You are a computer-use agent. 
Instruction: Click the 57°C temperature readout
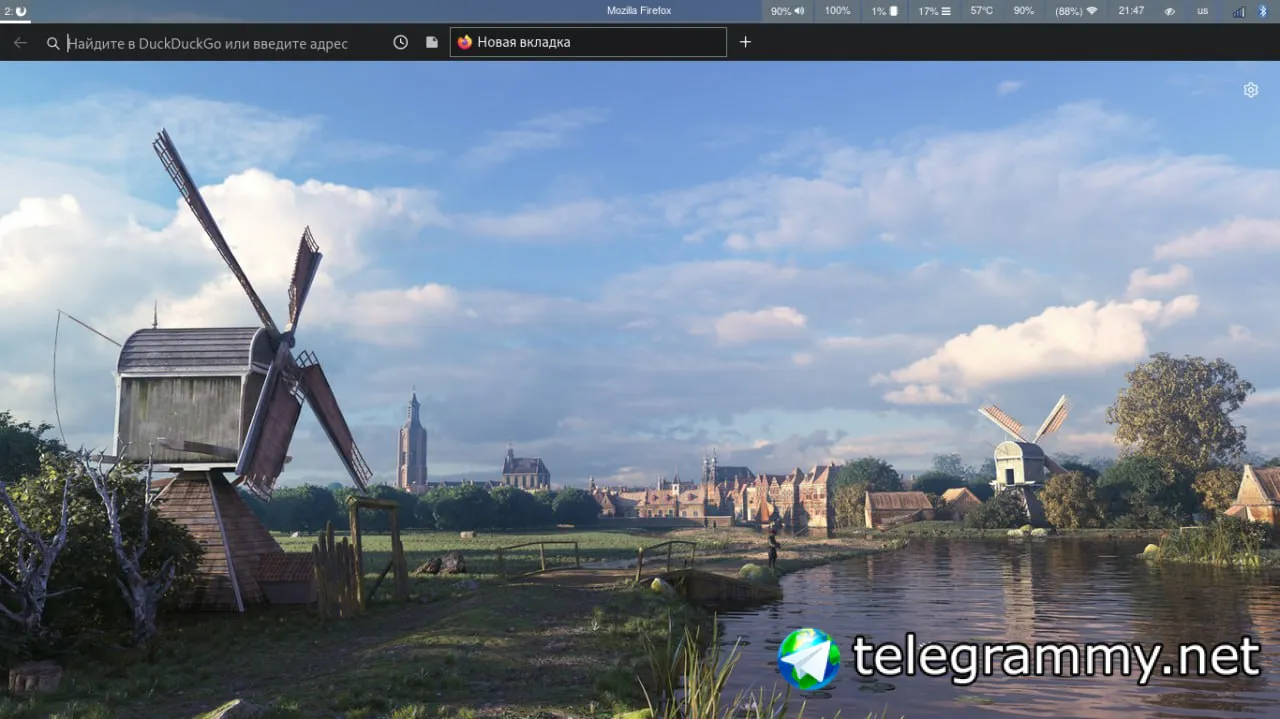pyautogui.click(x=982, y=11)
